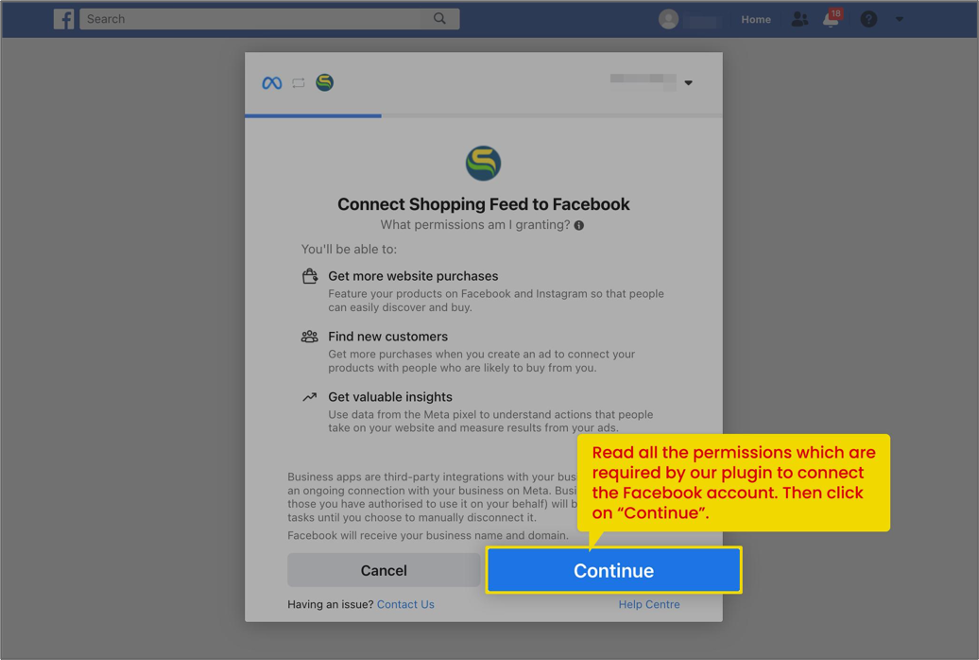This screenshot has height=660, width=979.
Task: Click the info icon beside permissions question
Action: click(579, 225)
